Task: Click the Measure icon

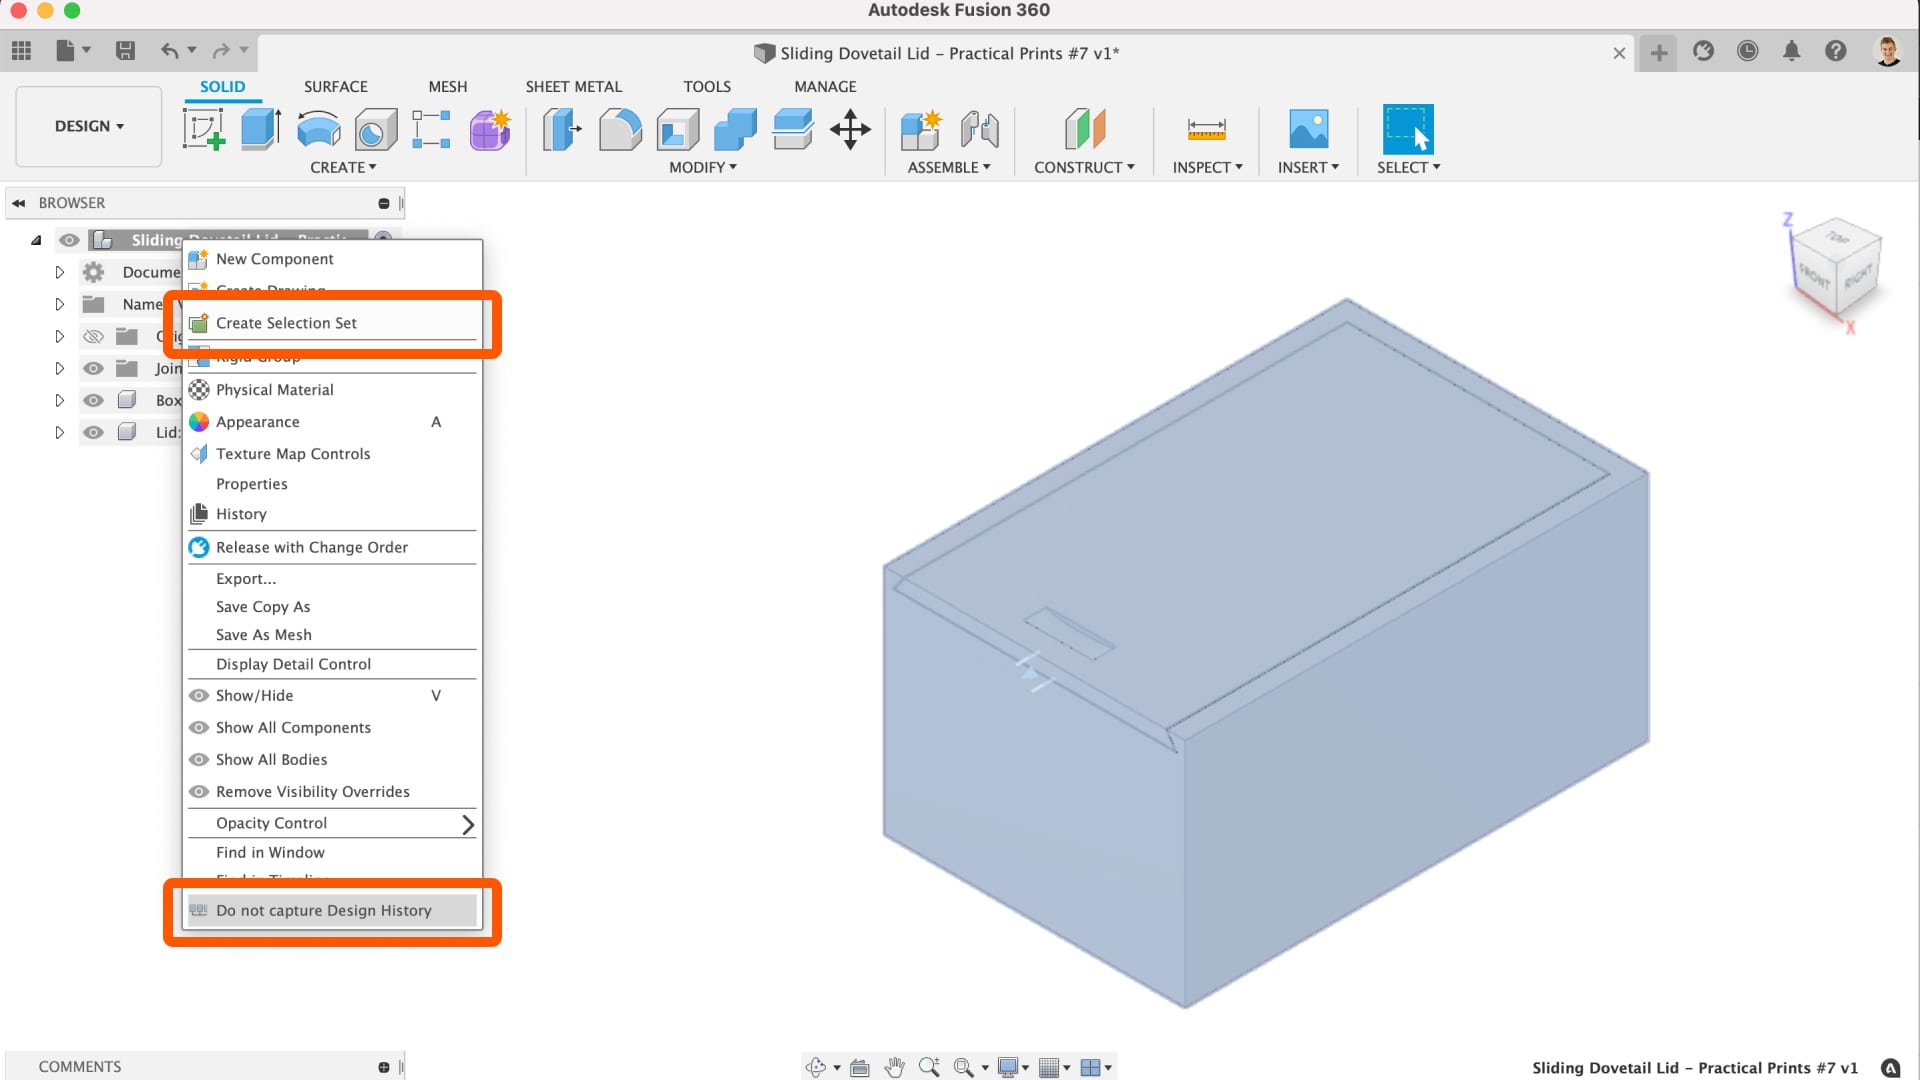Action: point(1207,130)
